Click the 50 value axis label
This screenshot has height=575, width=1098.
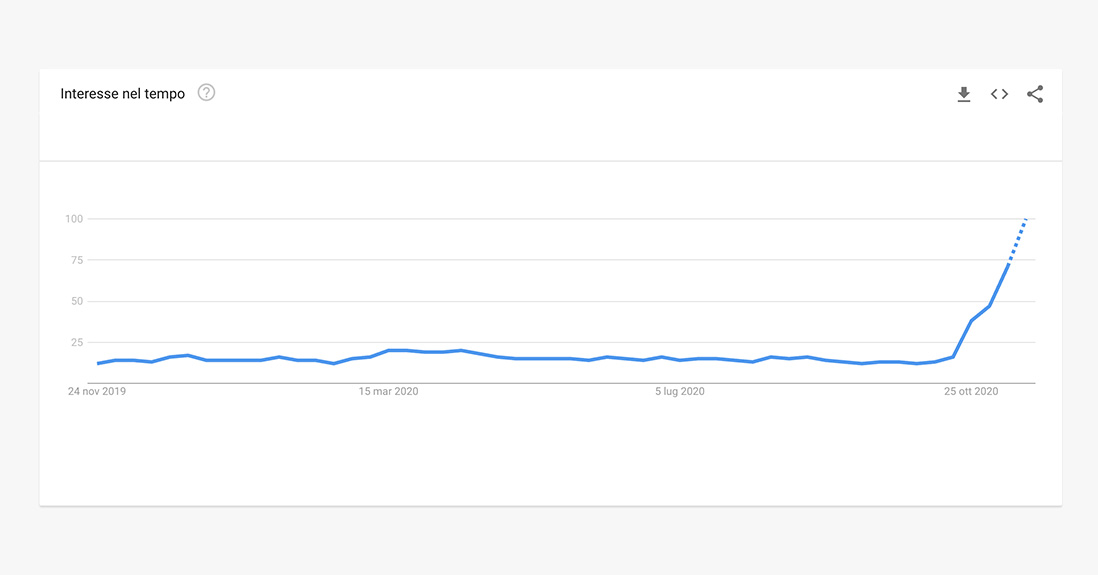(x=76, y=301)
